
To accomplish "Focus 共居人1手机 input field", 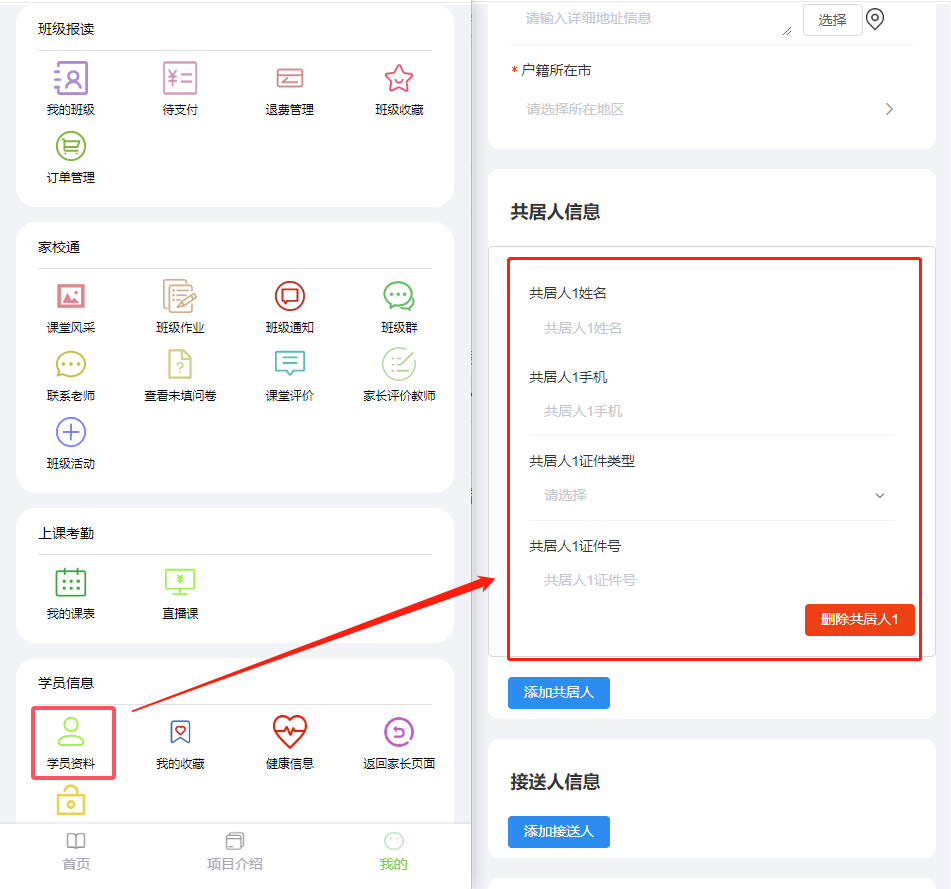I will coord(711,411).
